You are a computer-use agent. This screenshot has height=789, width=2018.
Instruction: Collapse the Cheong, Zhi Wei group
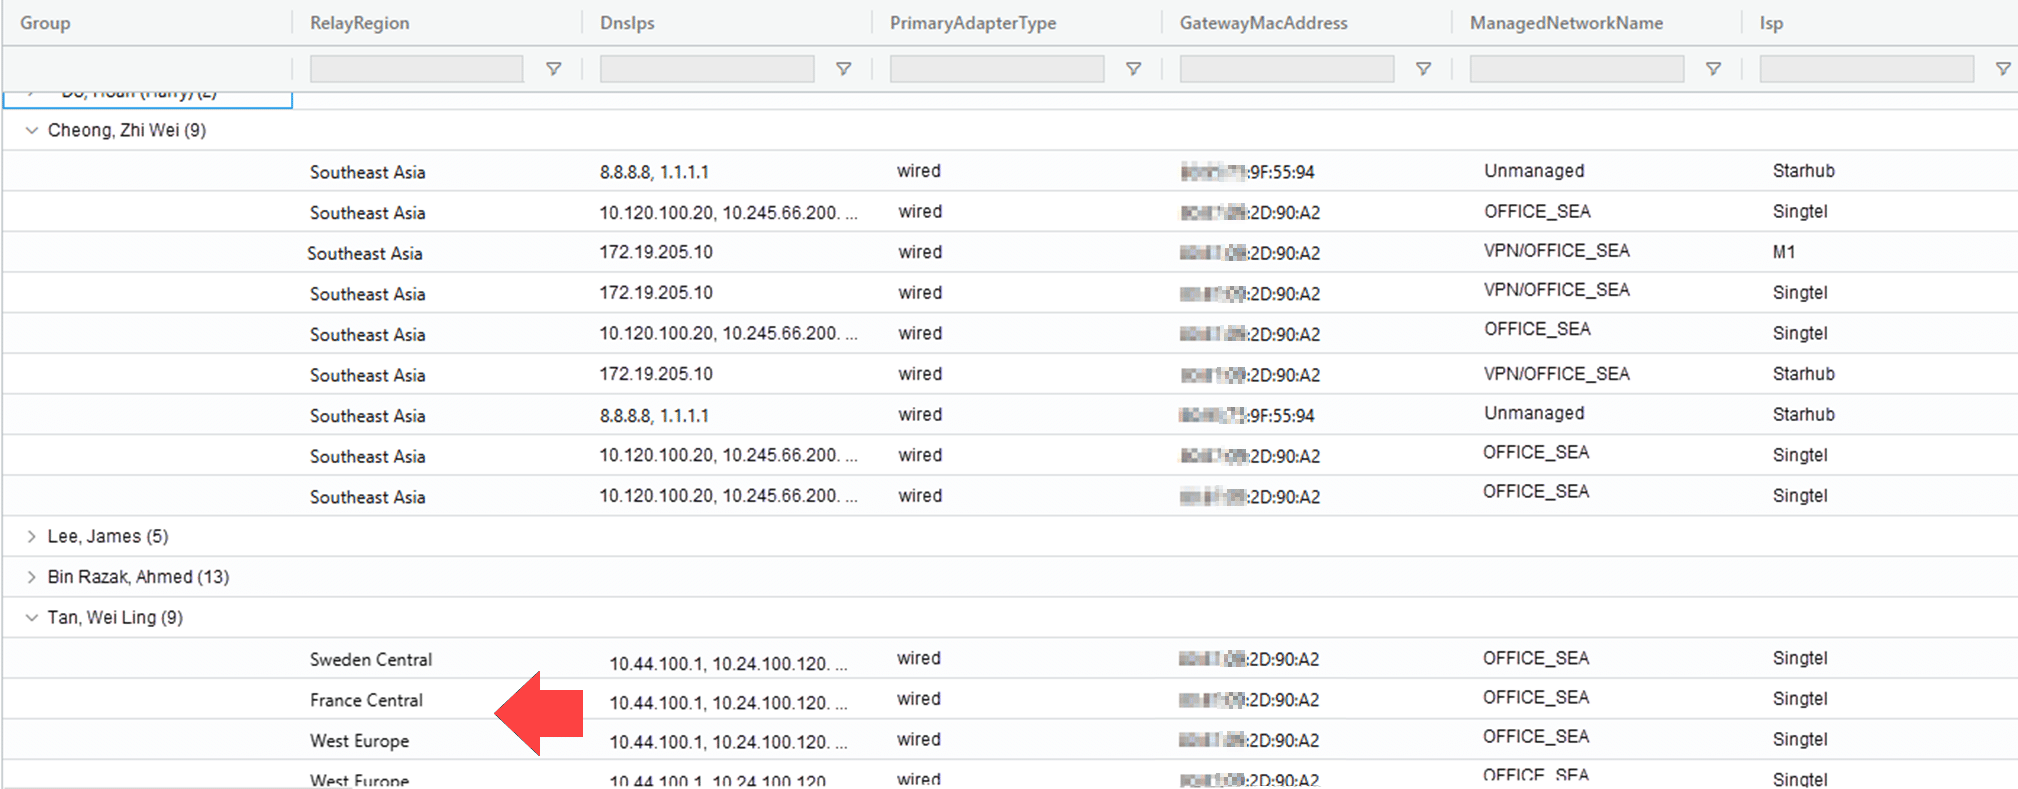click(x=32, y=131)
